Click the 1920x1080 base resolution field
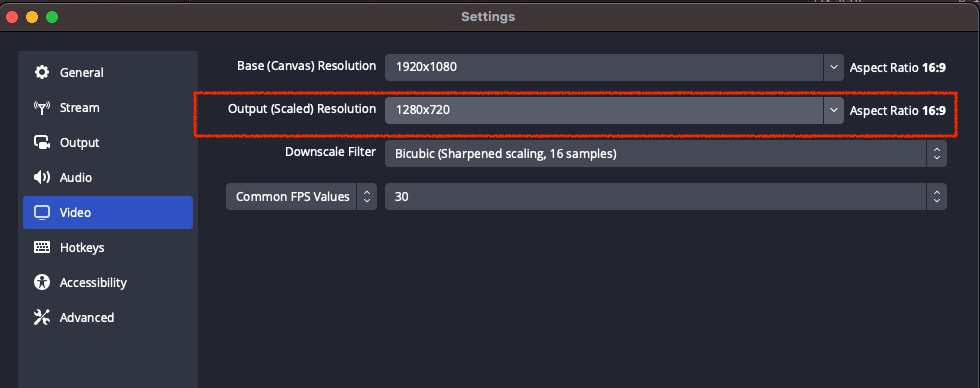The image size is (980, 388). 604,67
